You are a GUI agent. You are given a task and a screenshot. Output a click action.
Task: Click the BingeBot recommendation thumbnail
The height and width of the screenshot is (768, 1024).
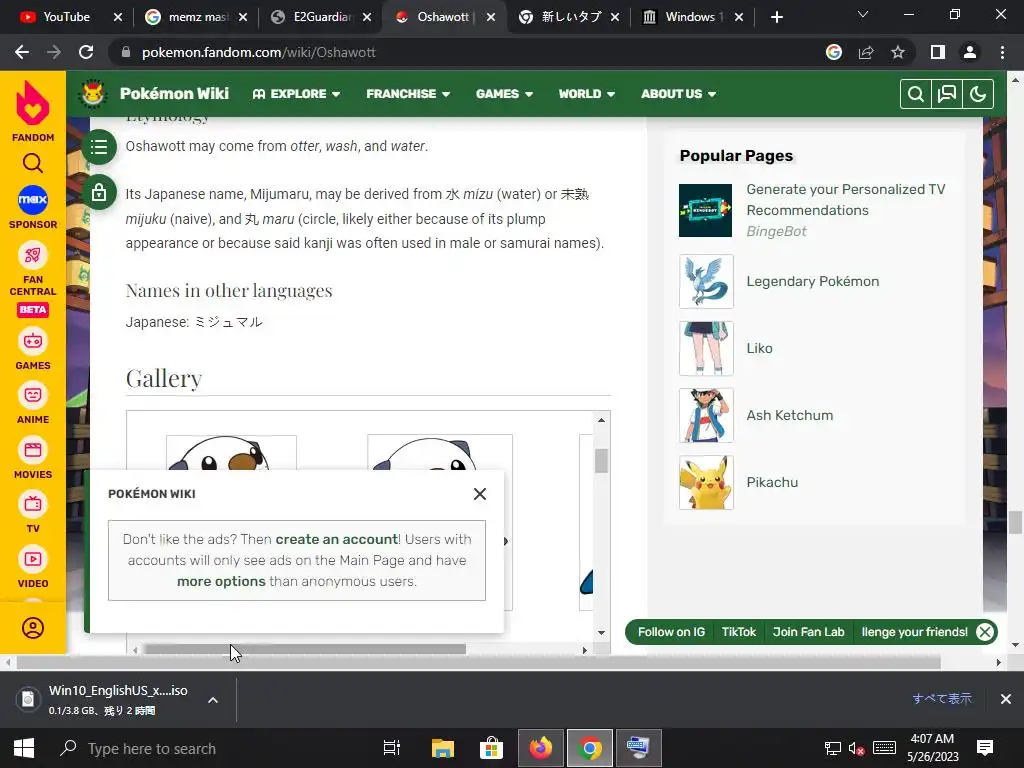pos(705,210)
